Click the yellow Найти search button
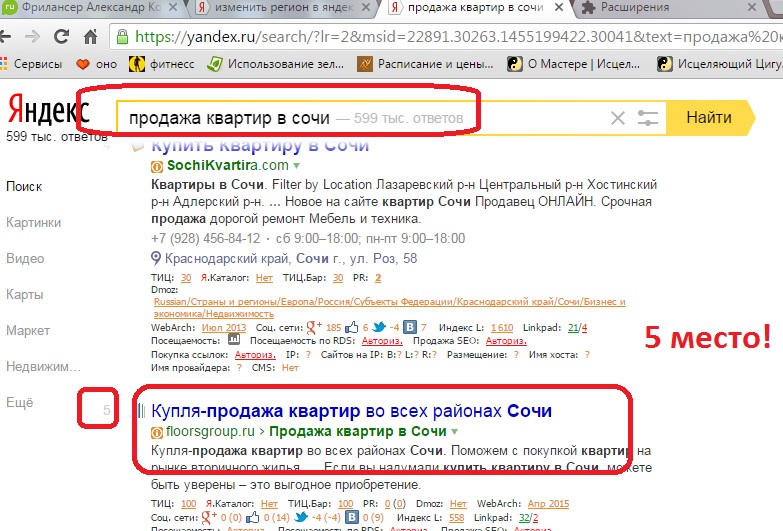783x531 pixels. 709,118
